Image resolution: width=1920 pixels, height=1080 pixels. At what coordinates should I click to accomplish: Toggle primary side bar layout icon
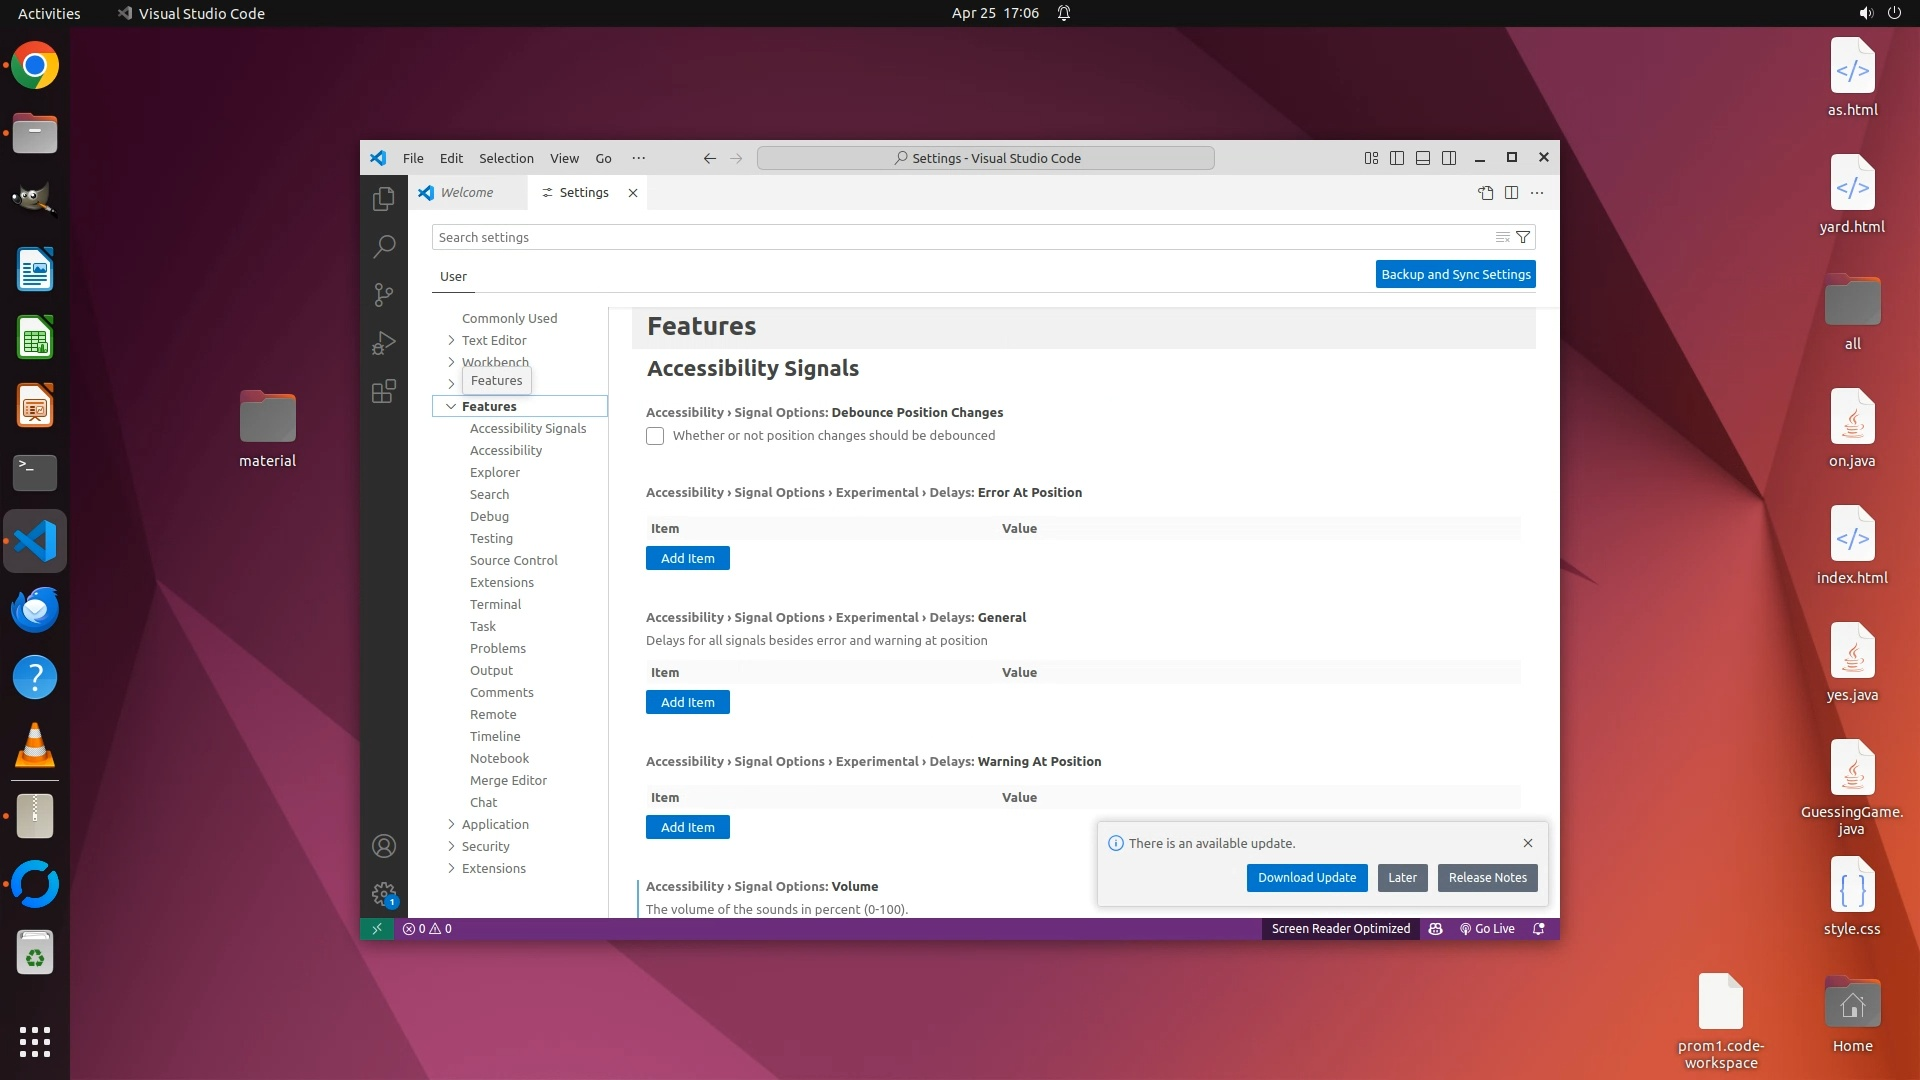click(1397, 158)
